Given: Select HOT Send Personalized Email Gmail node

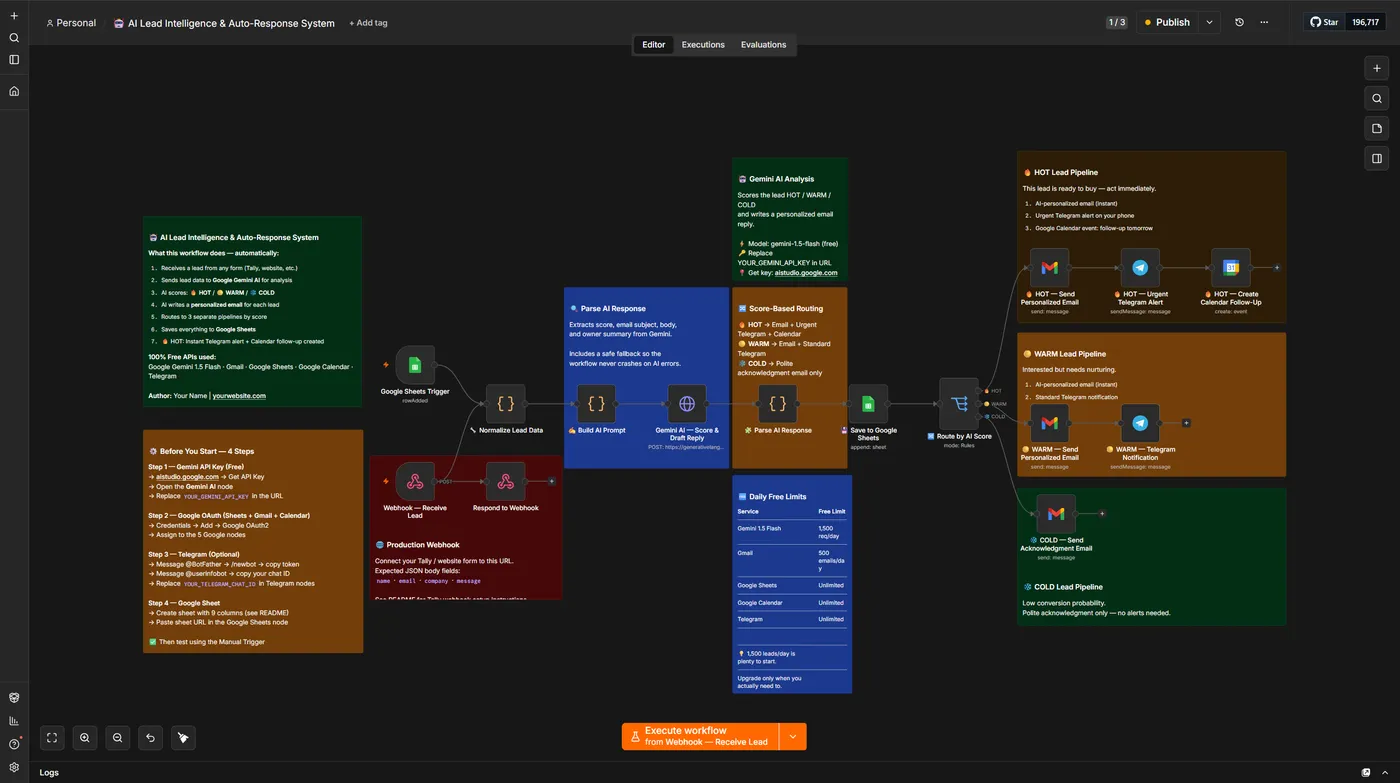Looking at the screenshot, I should (x=1049, y=268).
